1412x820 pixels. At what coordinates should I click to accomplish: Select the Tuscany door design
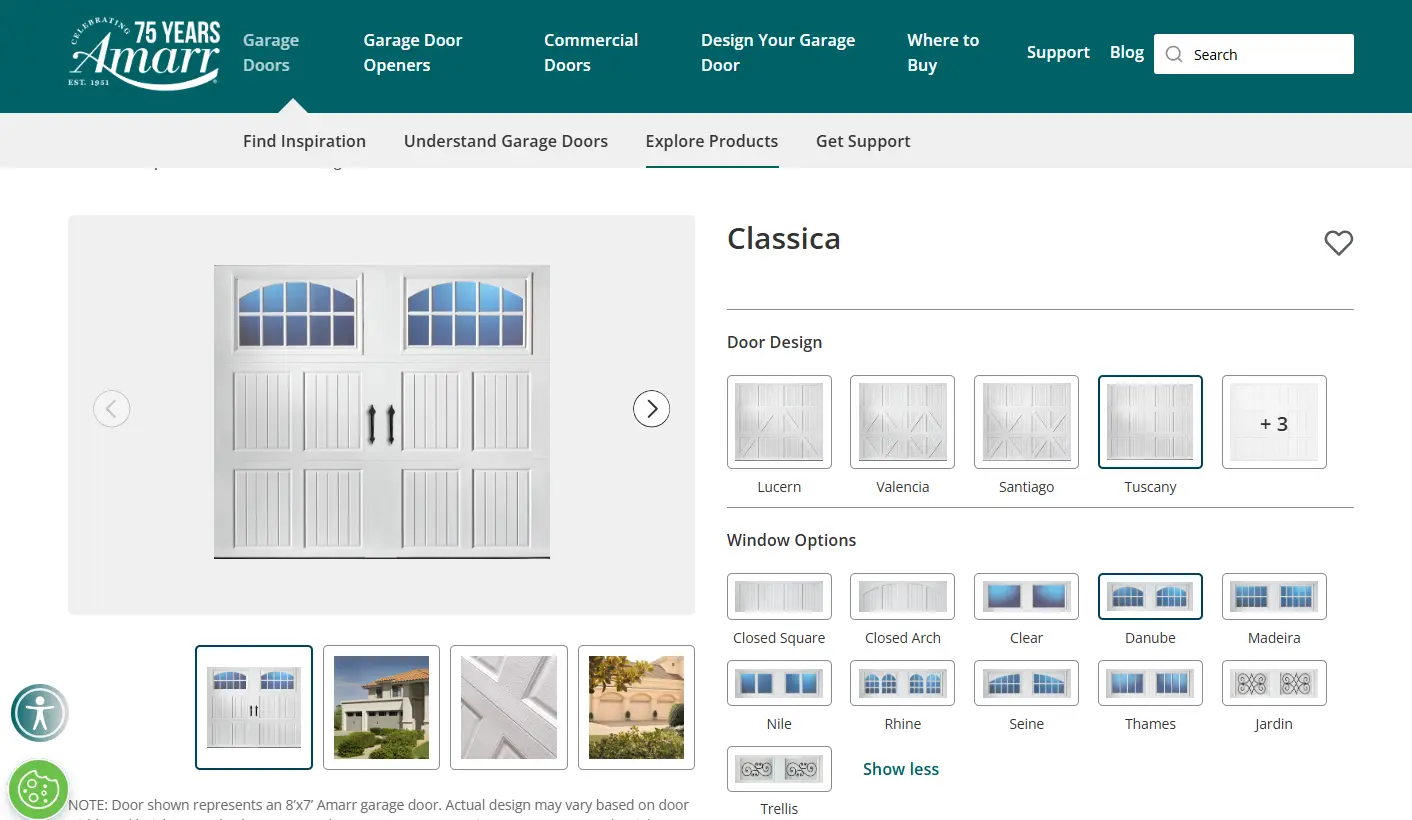click(x=1150, y=422)
